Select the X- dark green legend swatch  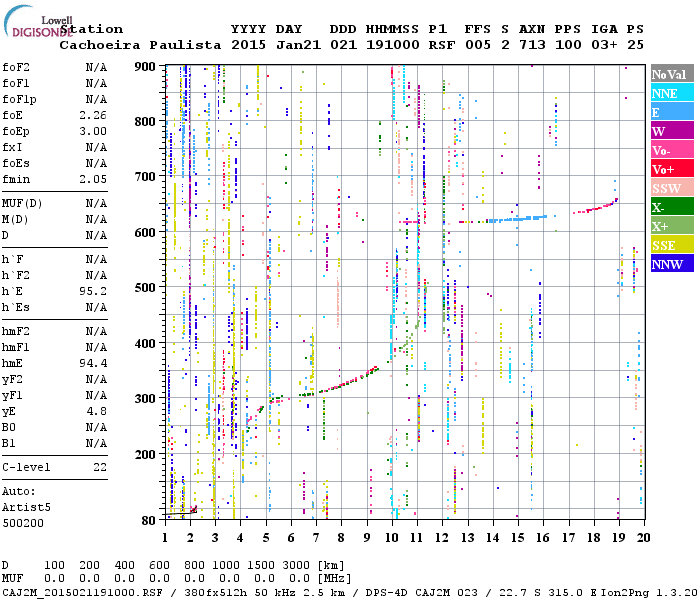click(672, 207)
